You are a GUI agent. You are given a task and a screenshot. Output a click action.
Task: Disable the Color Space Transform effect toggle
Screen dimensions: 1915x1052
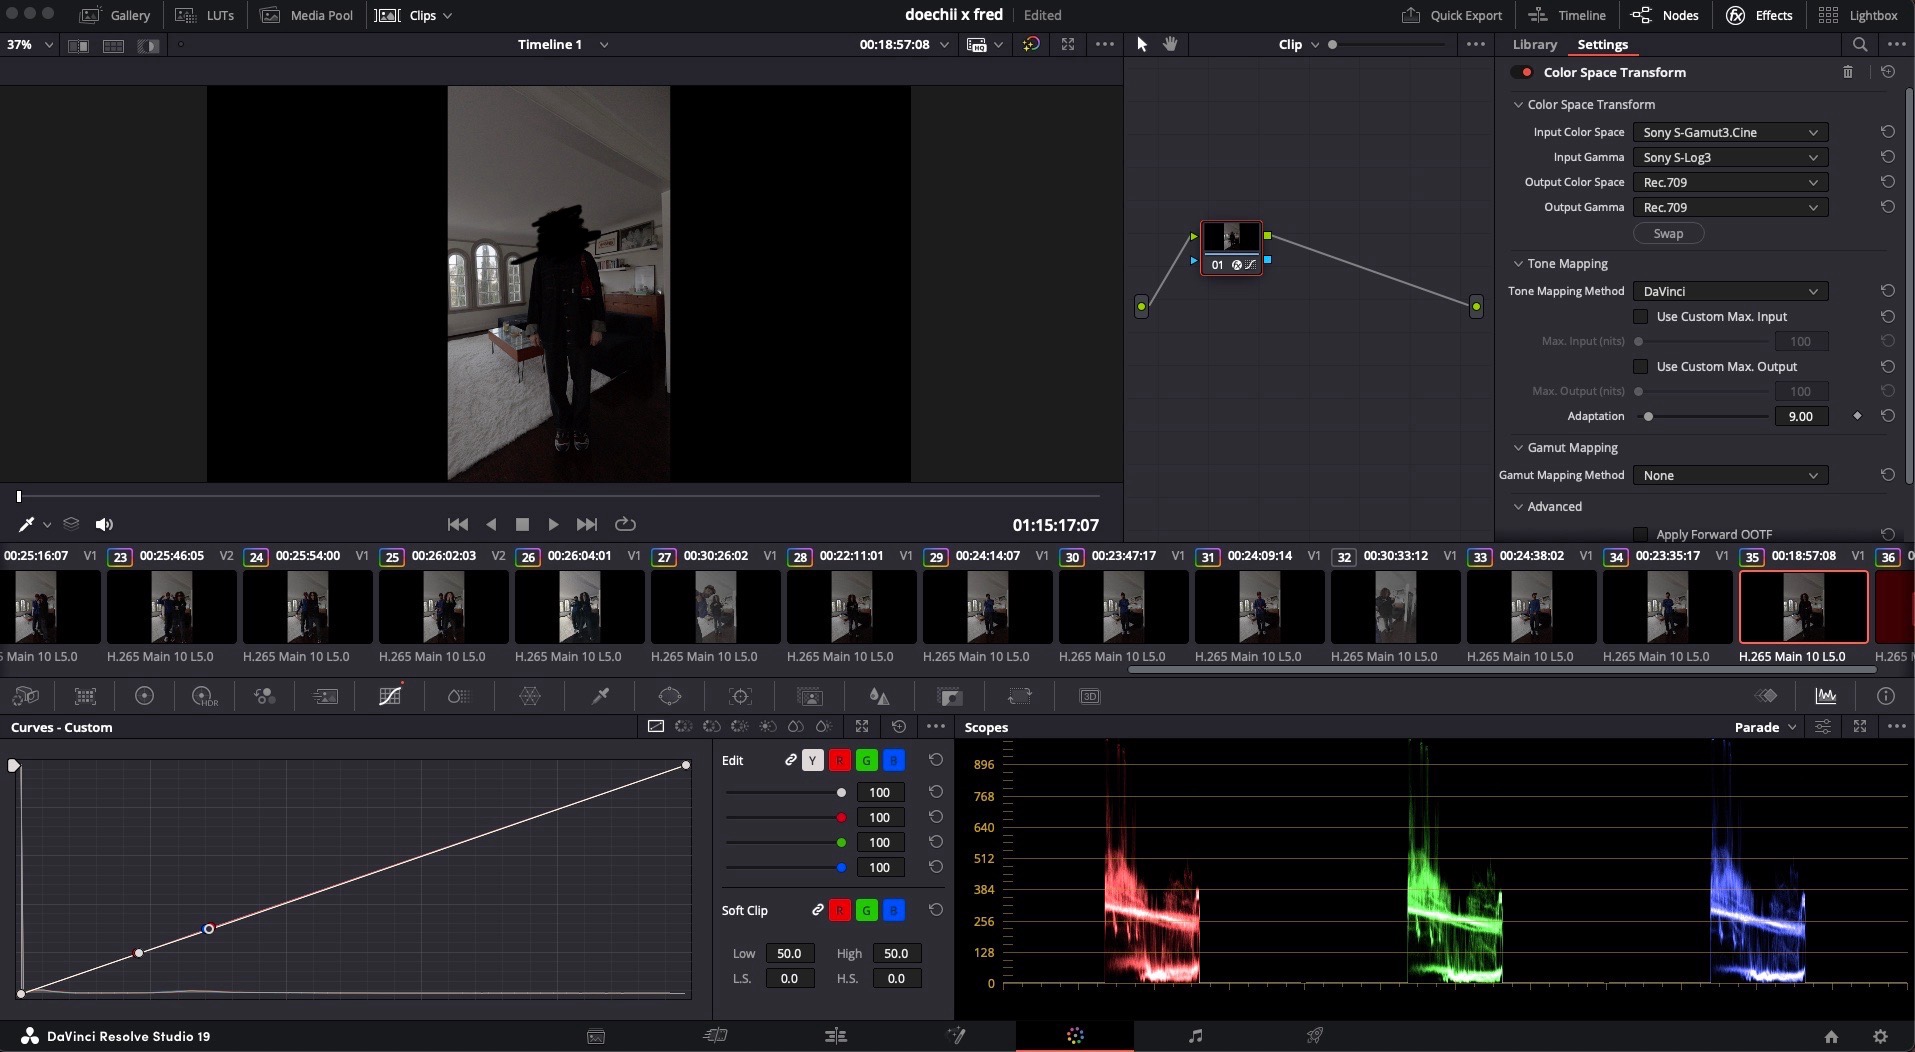1523,72
